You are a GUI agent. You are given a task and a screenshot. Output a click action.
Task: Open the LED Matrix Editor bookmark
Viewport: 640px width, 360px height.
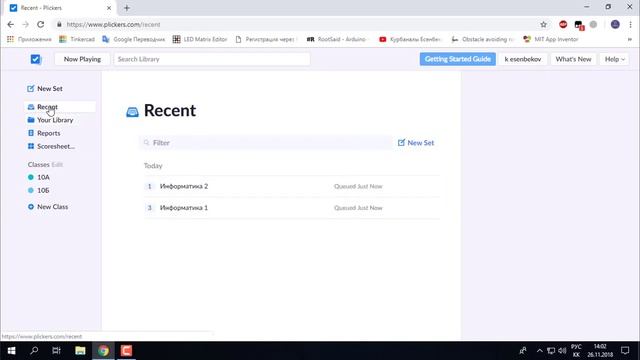coord(200,39)
